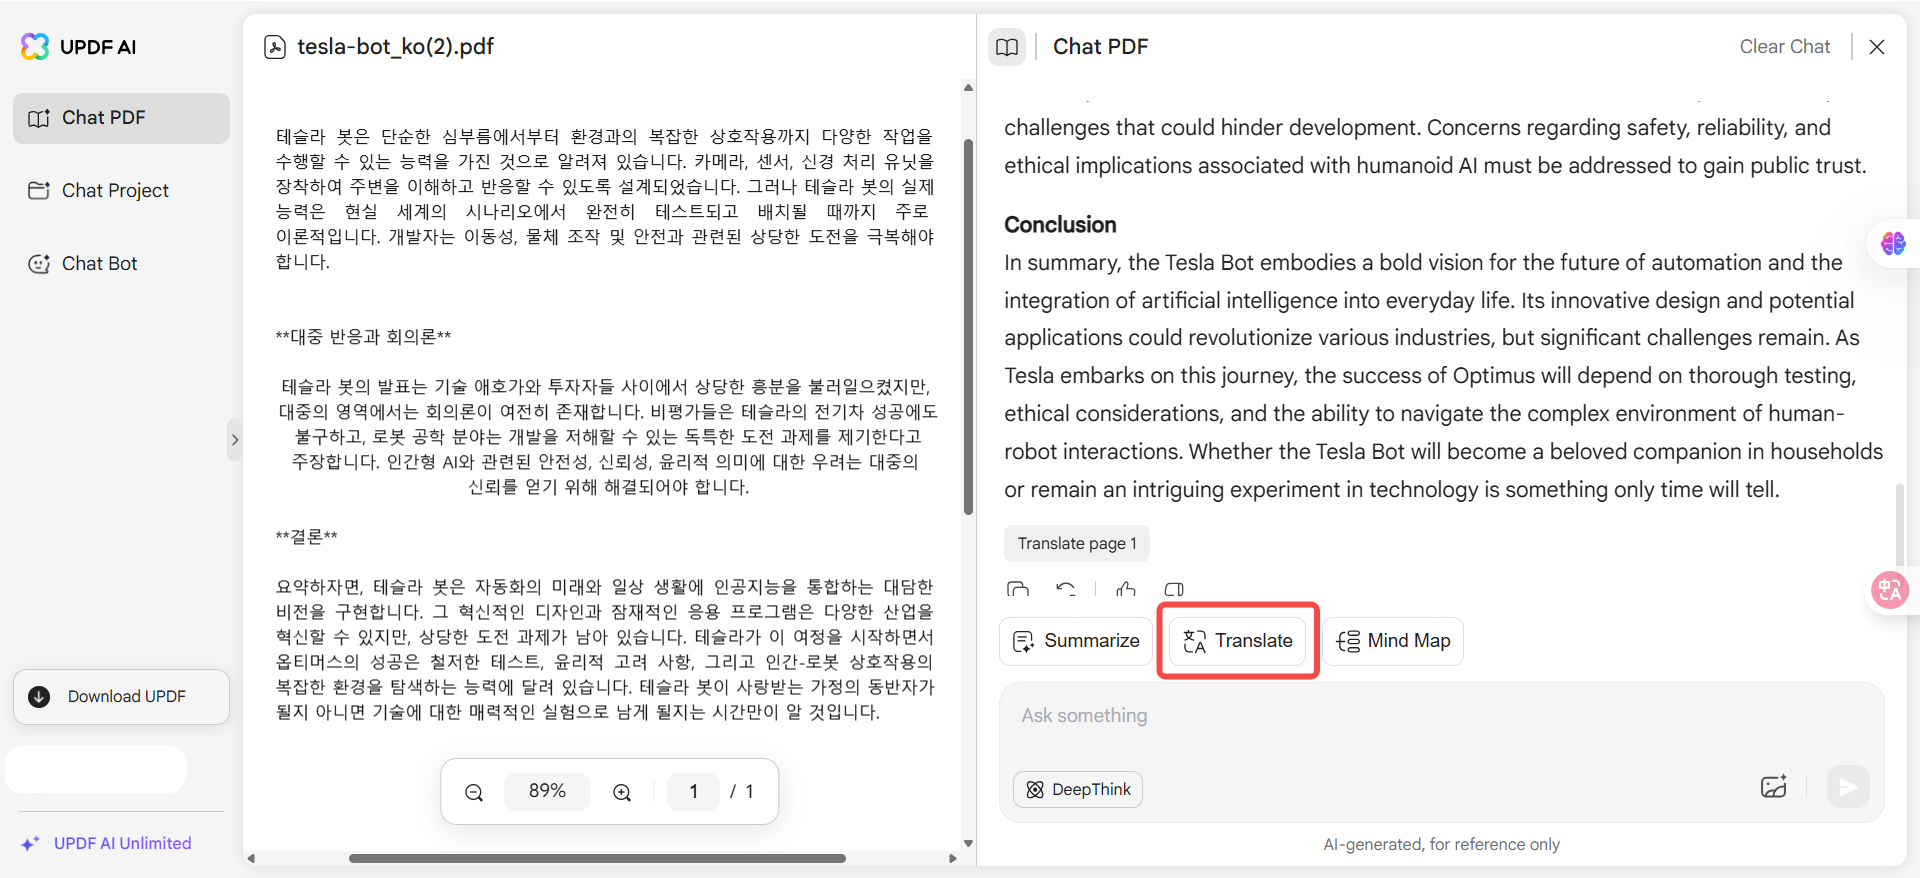Image resolution: width=1920 pixels, height=878 pixels.
Task: Click the **대중 반응과 회의론** heading
Action: point(363,337)
